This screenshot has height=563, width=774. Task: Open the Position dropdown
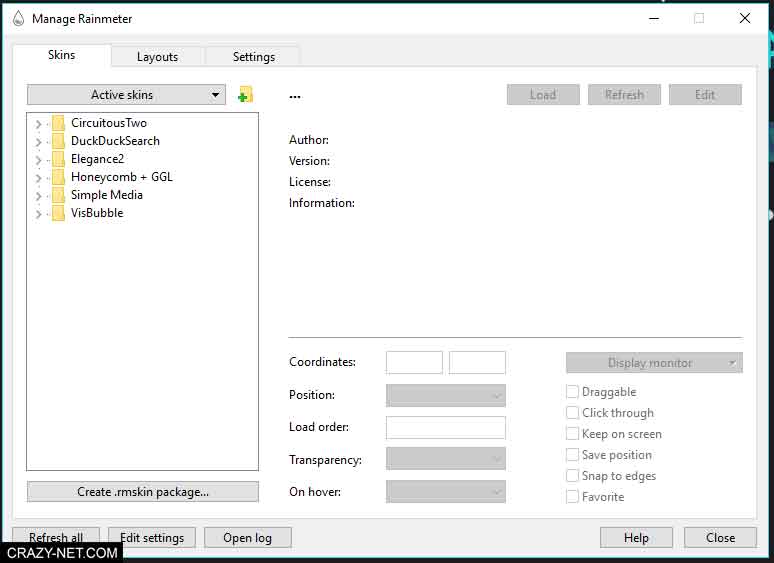(x=446, y=395)
